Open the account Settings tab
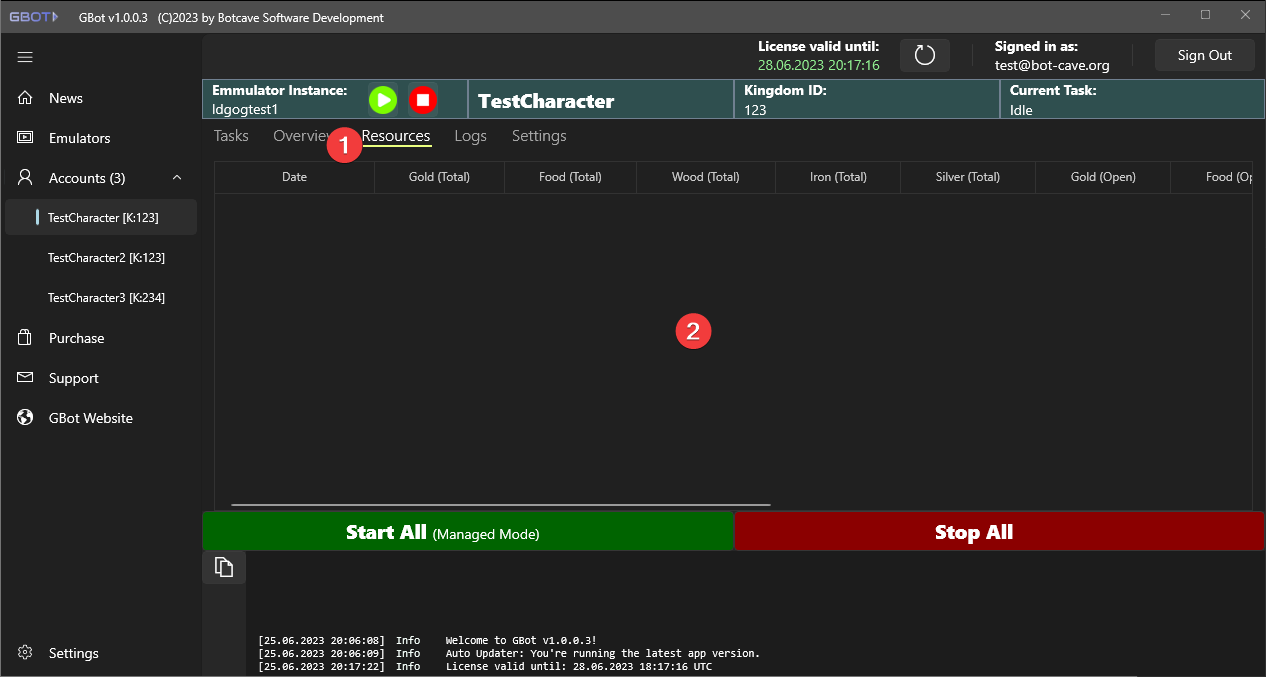Viewport: 1266px width, 677px height. tap(539, 136)
